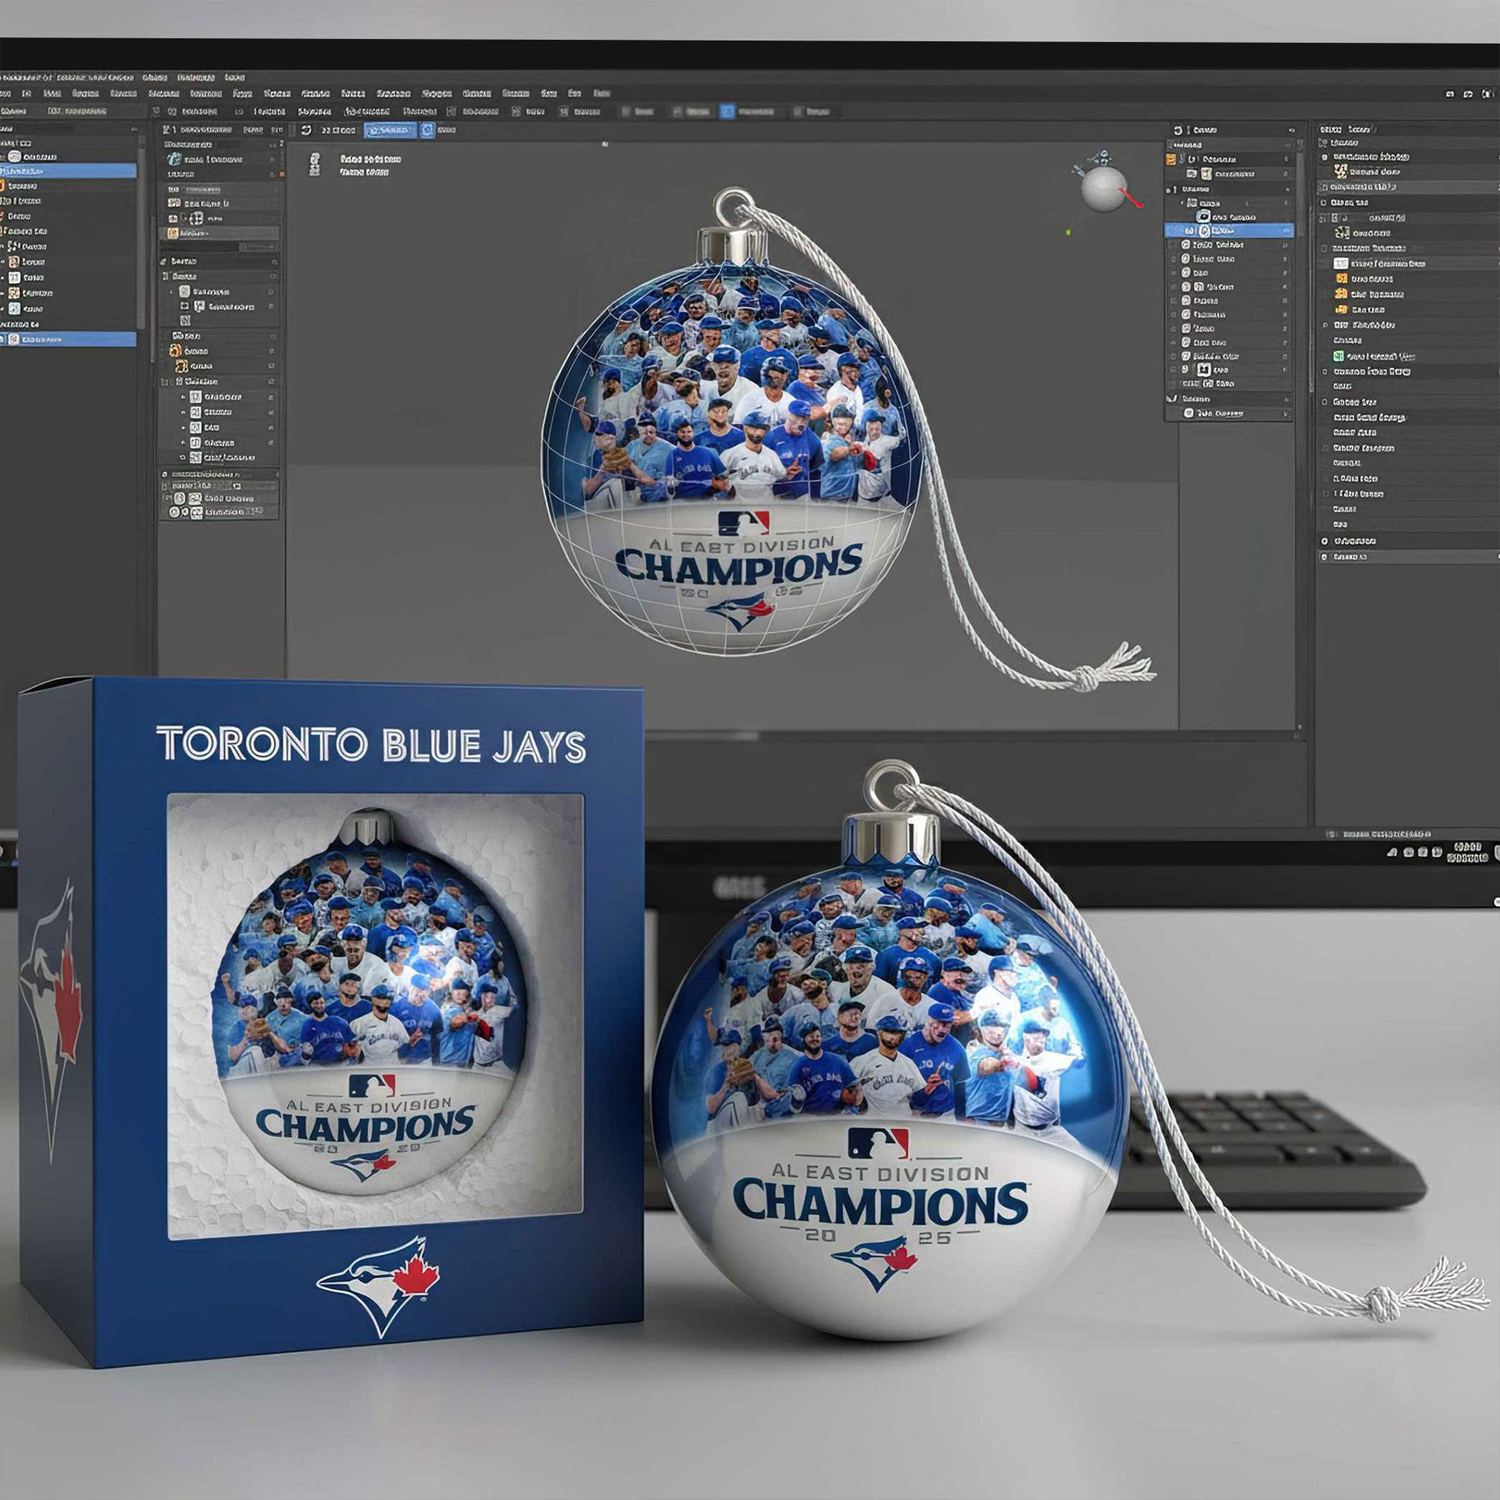Click the blue square icon beside highlighted viewport button
The width and height of the screenshot is (1500, 1500).
428,130
